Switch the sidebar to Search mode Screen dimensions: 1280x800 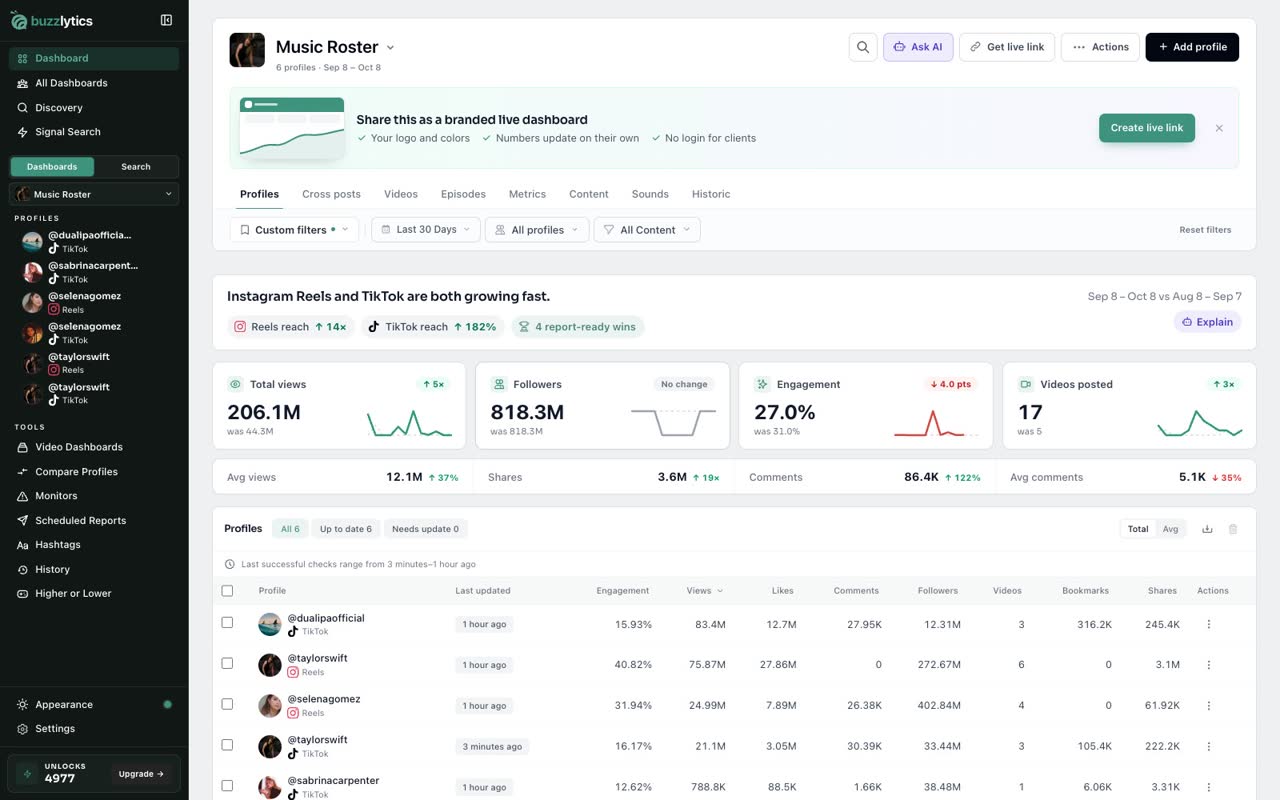[136, 167]
